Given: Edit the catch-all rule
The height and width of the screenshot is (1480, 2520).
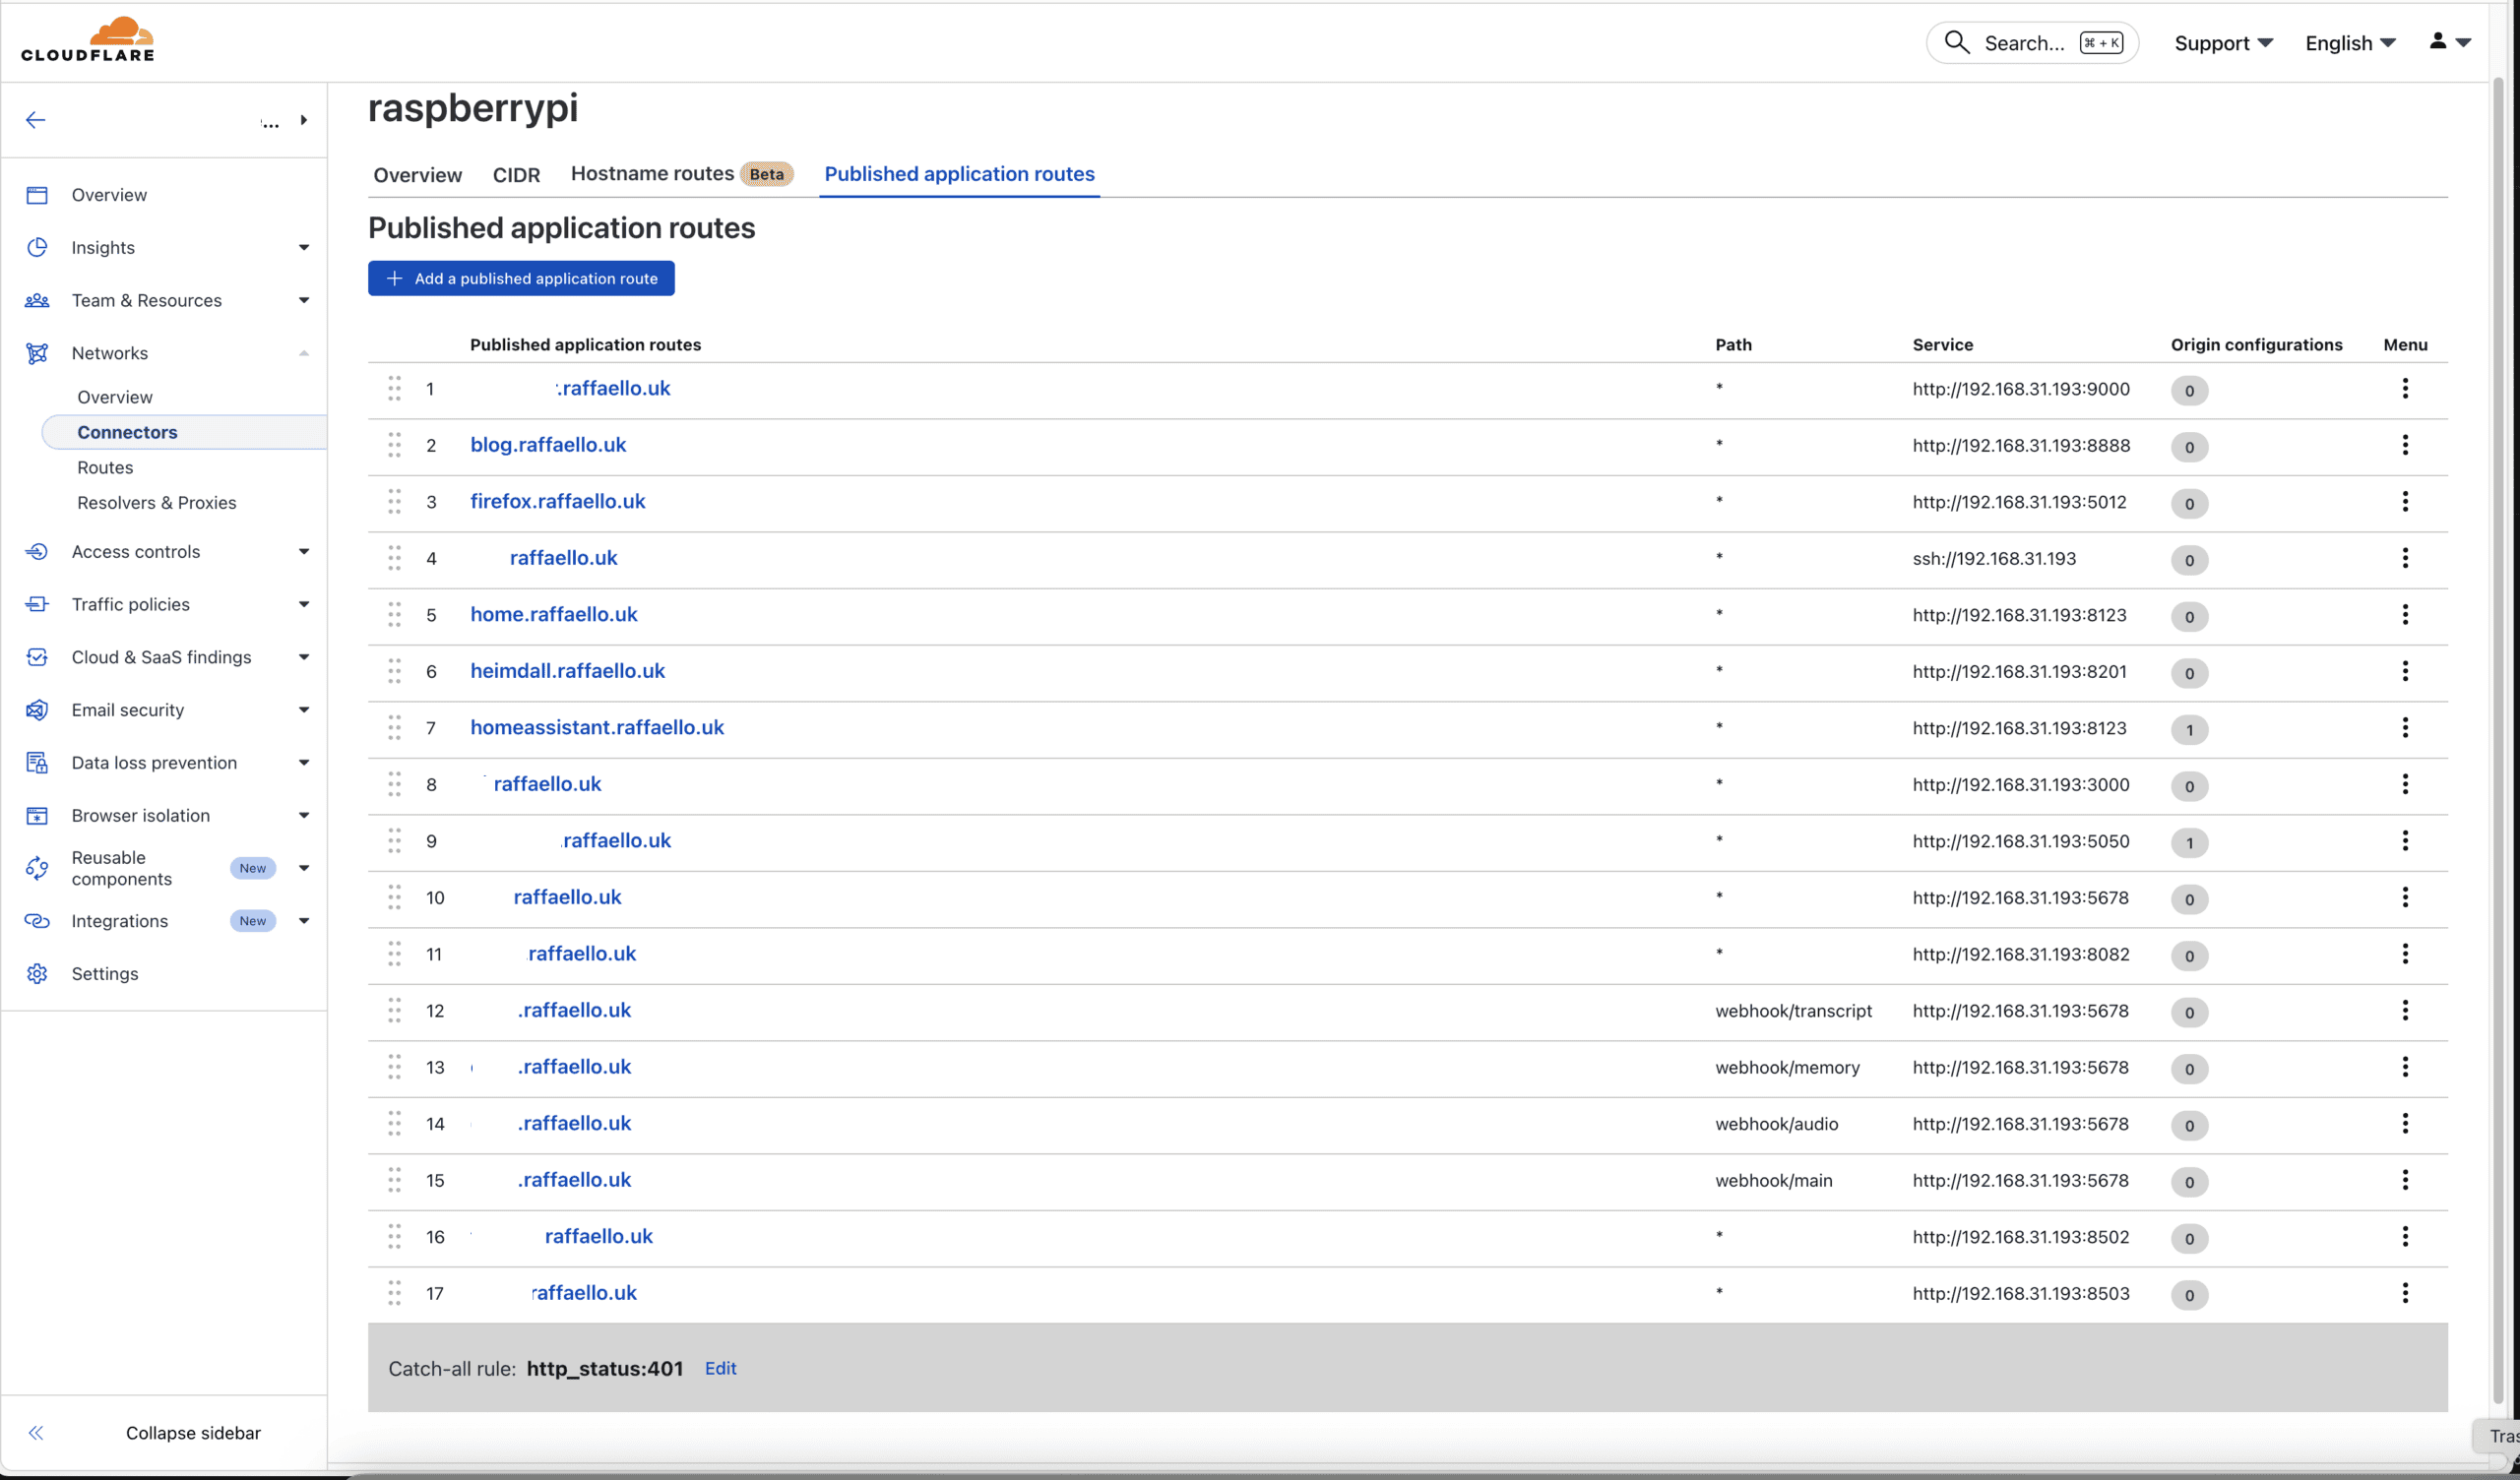Looking at the screenshot, I should coord(720,1369).
